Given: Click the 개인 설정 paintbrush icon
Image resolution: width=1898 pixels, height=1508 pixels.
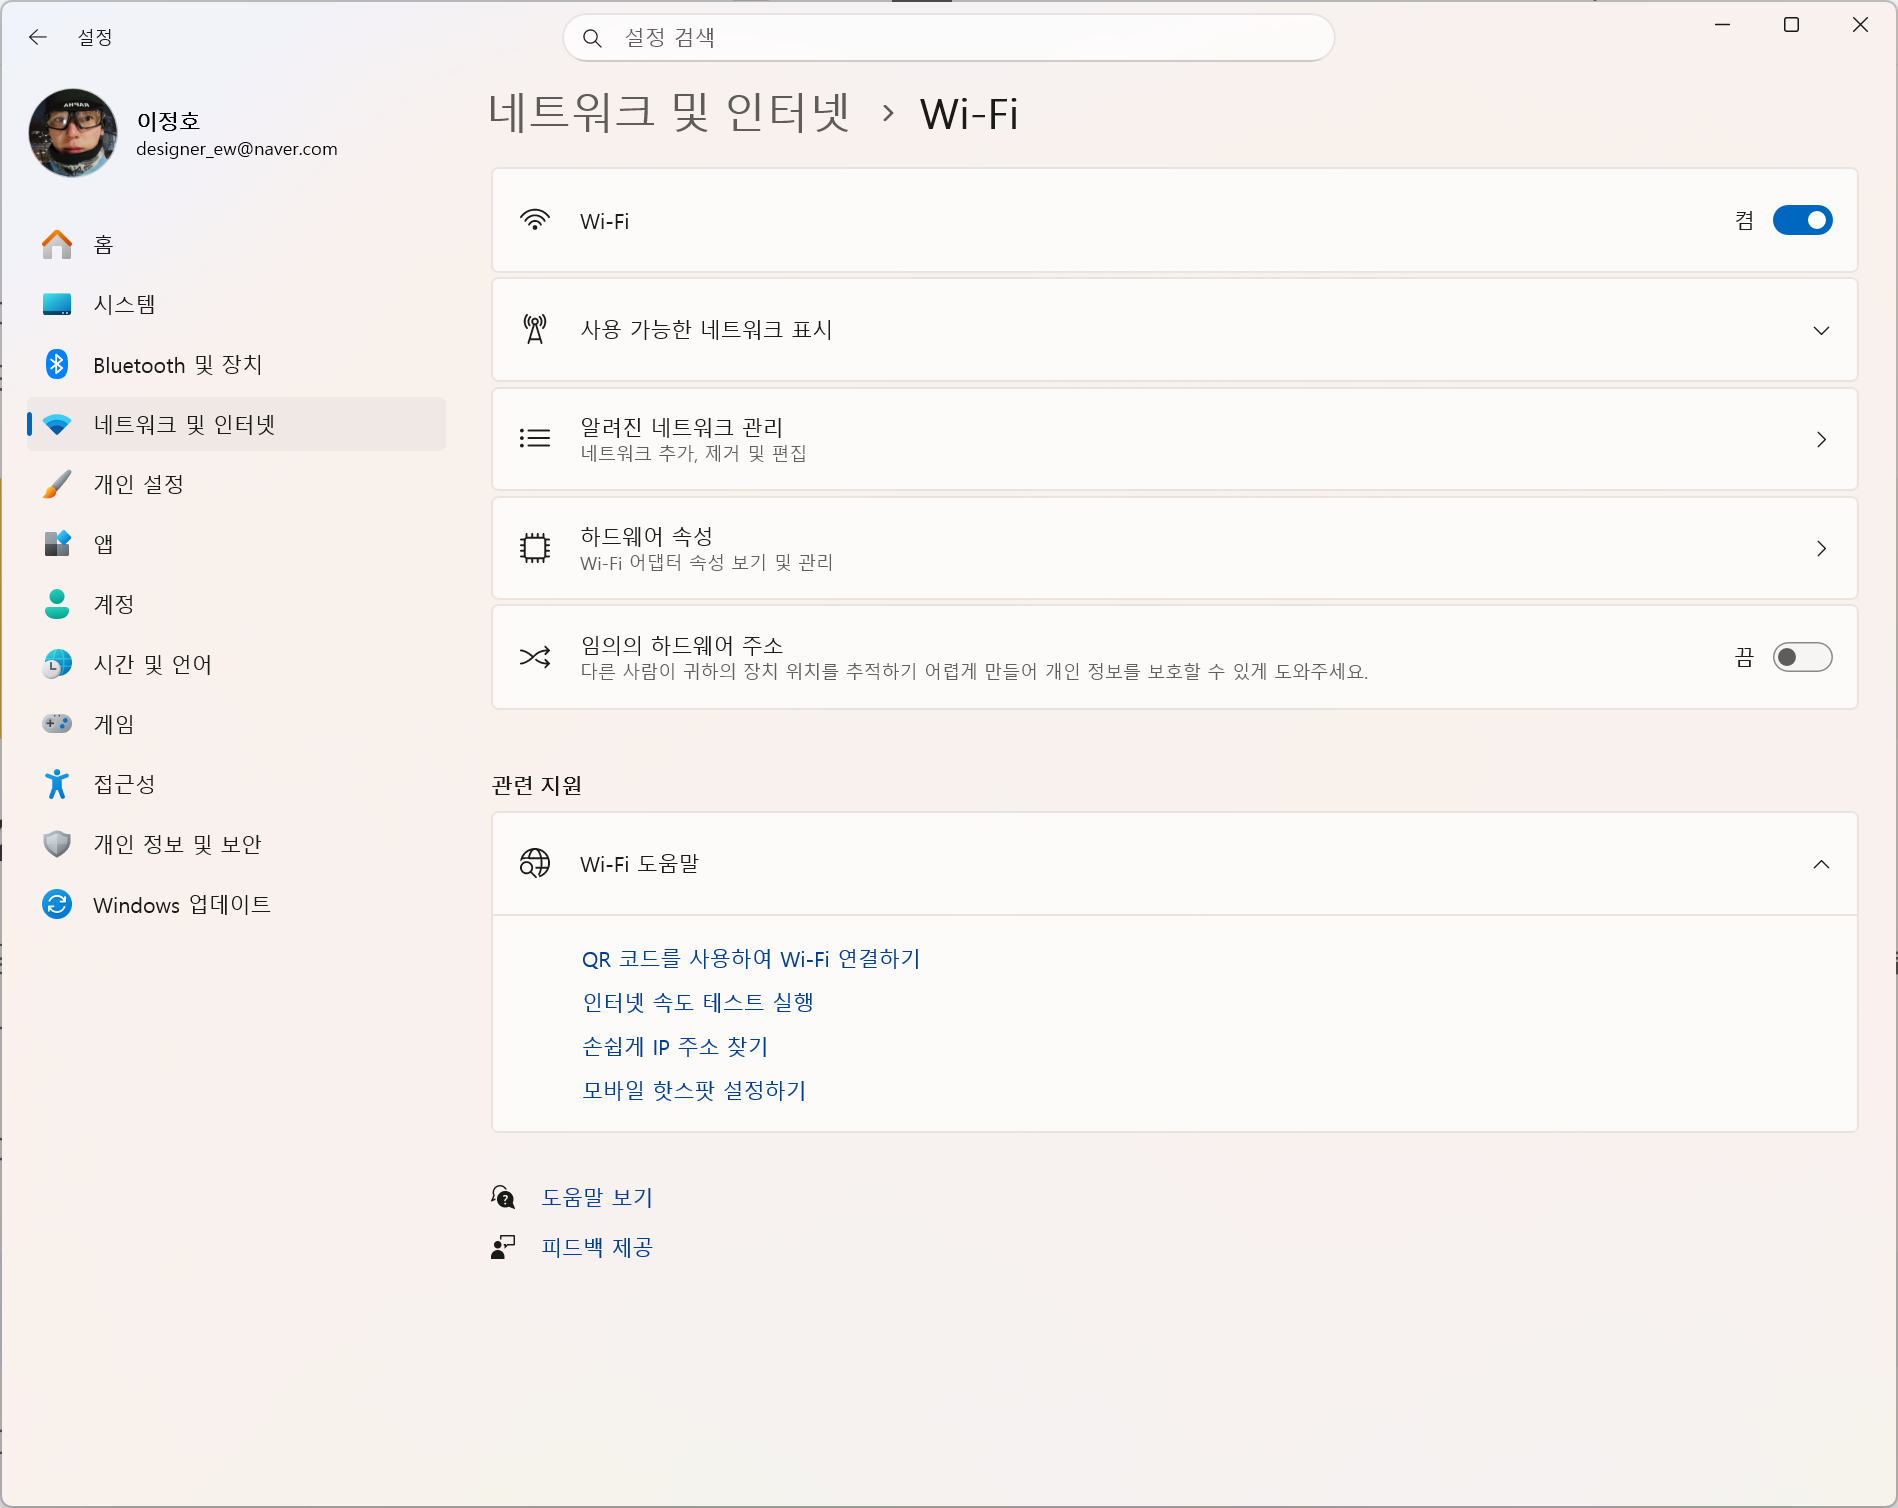Looking at the screenshot, I should [x=57, y=484].
